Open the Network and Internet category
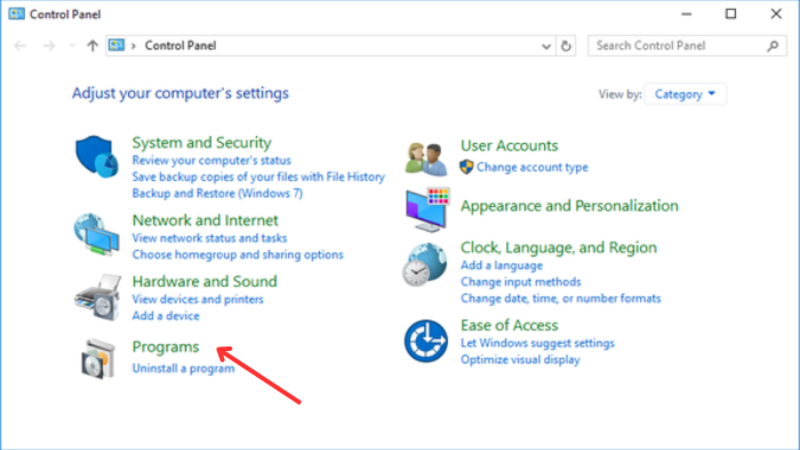Screen dimensions: 800x450 pyautogui.click(x=205, y=220)
